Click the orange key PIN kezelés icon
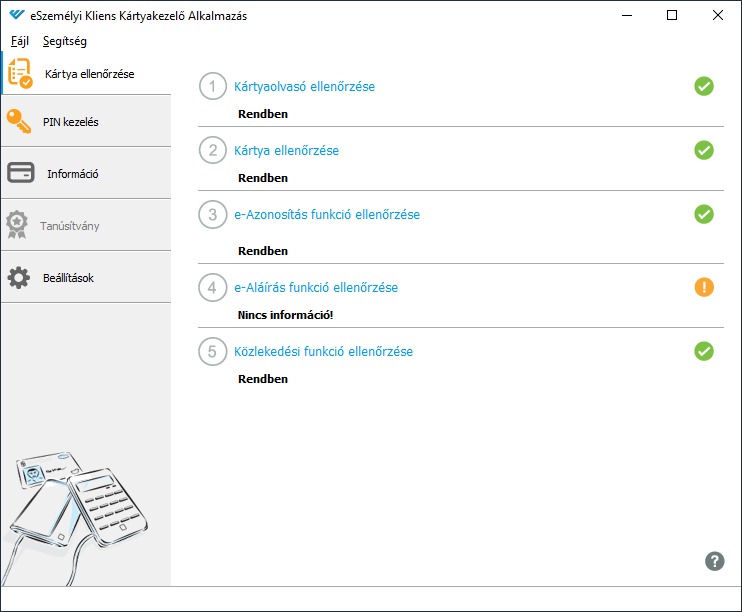The width and height of the screenshot is (742, 612). 19,121
